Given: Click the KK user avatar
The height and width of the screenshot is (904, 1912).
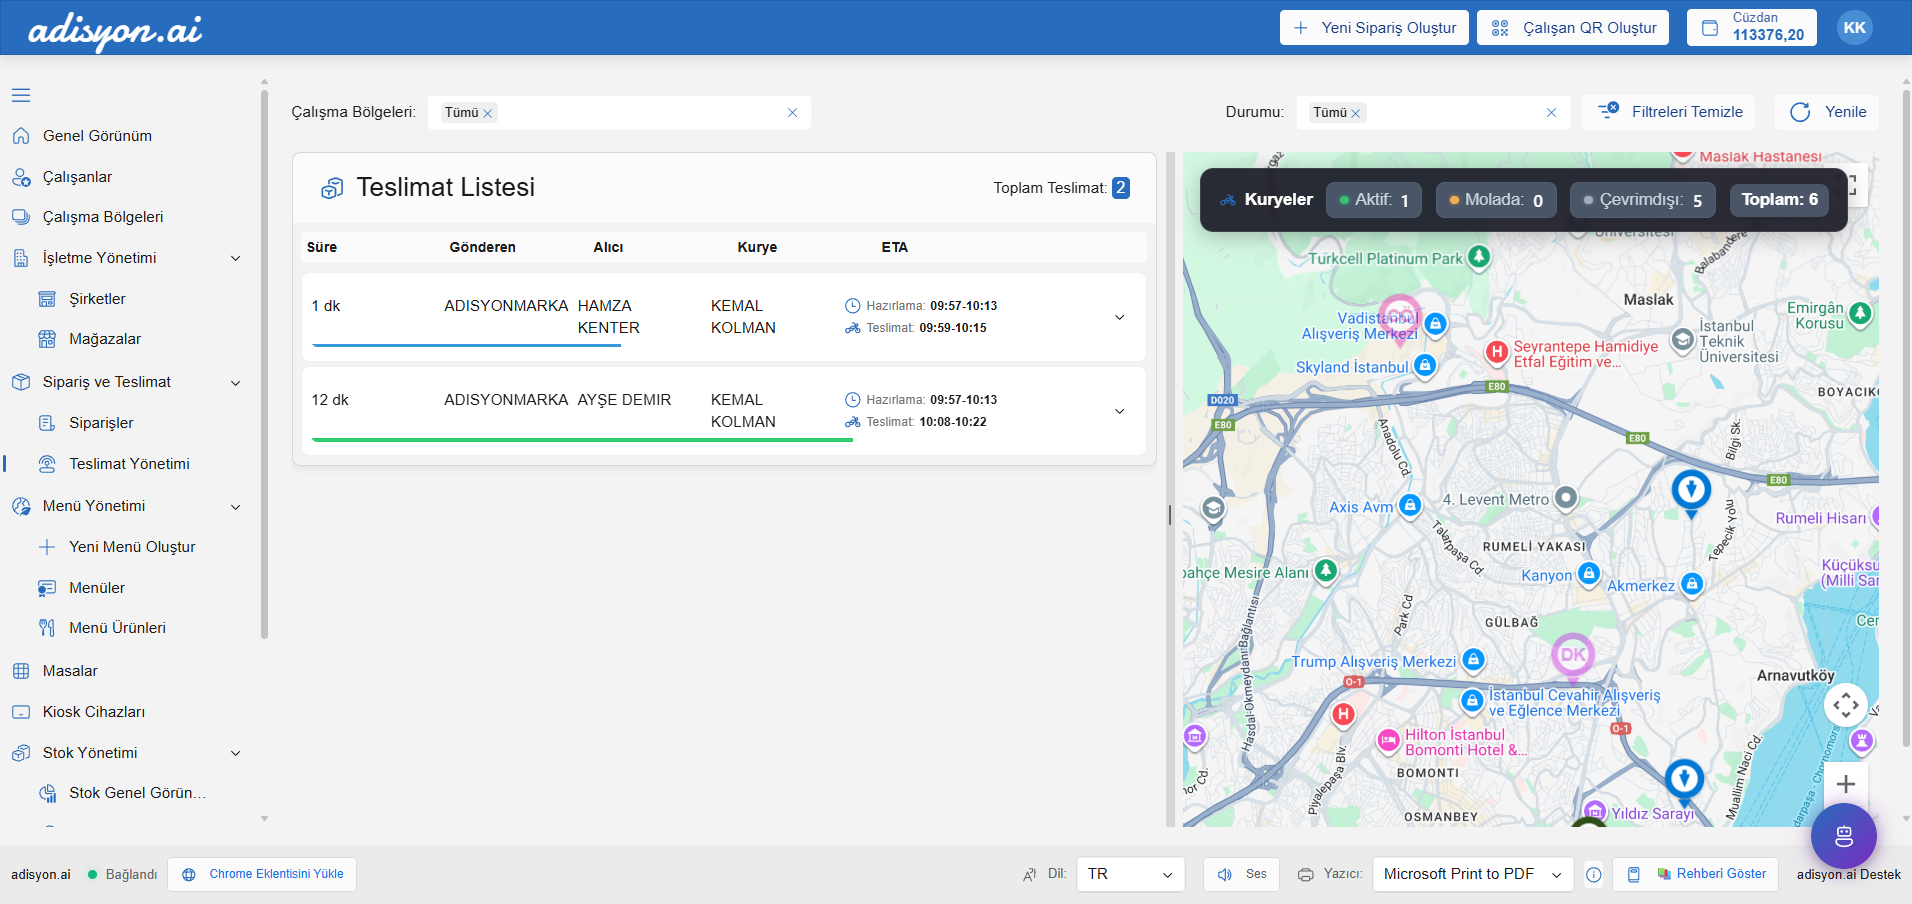Looking at the screenshot, I should click(1854, 28).
